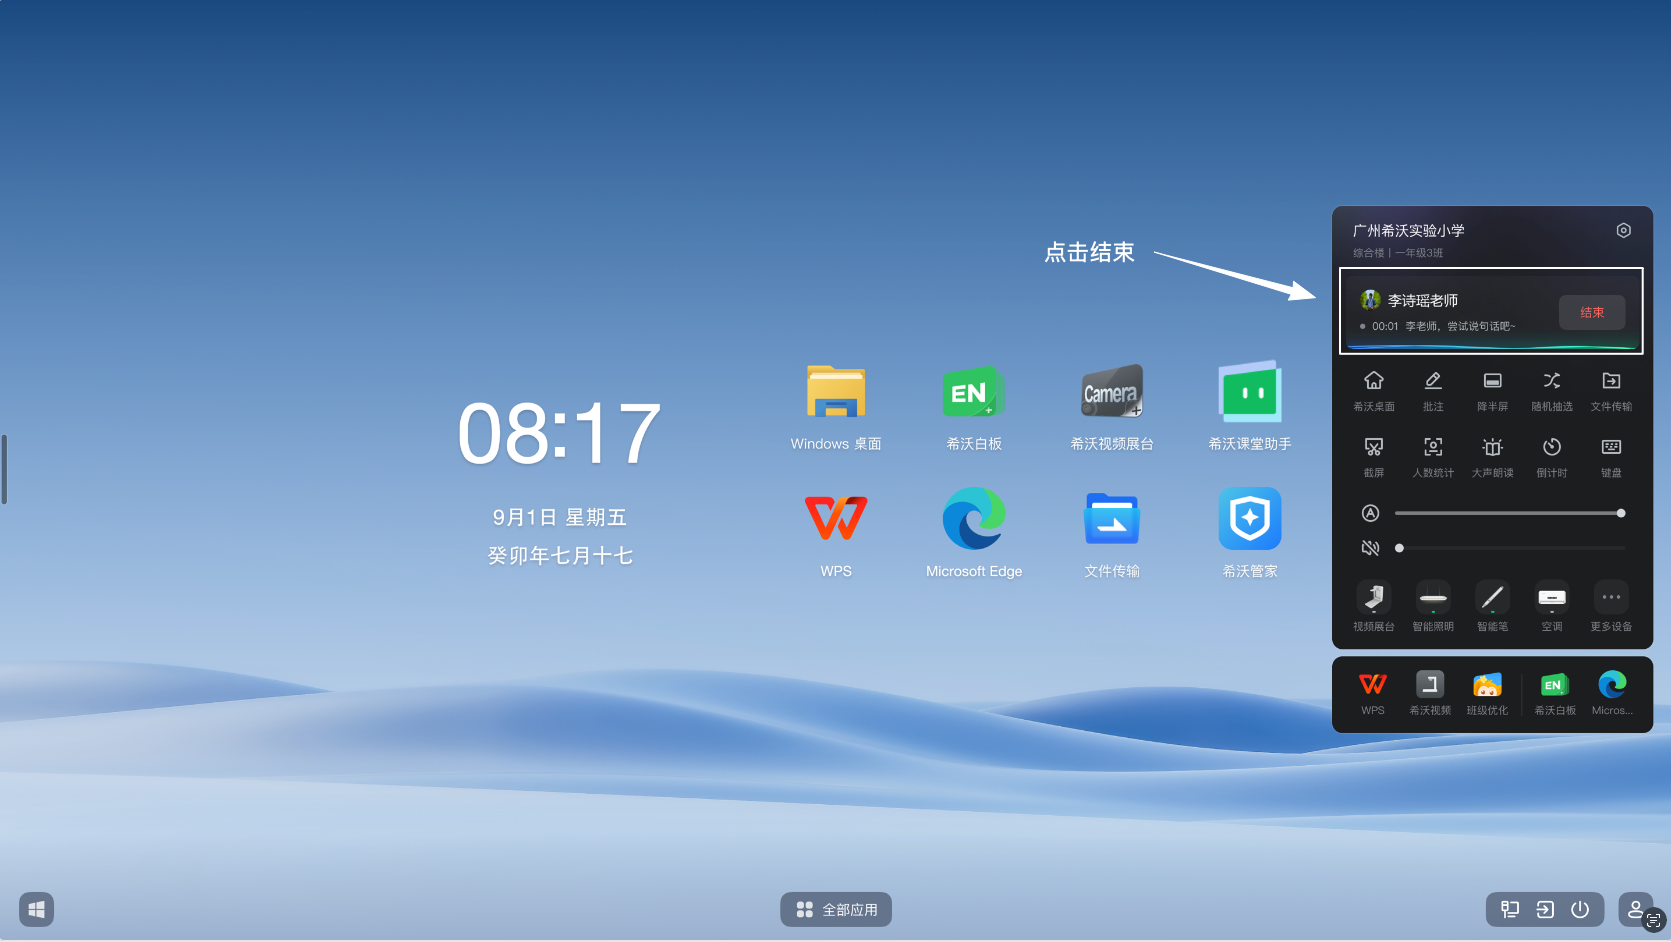Click the exit arrow icon in bottom bar

(1545, 909)
